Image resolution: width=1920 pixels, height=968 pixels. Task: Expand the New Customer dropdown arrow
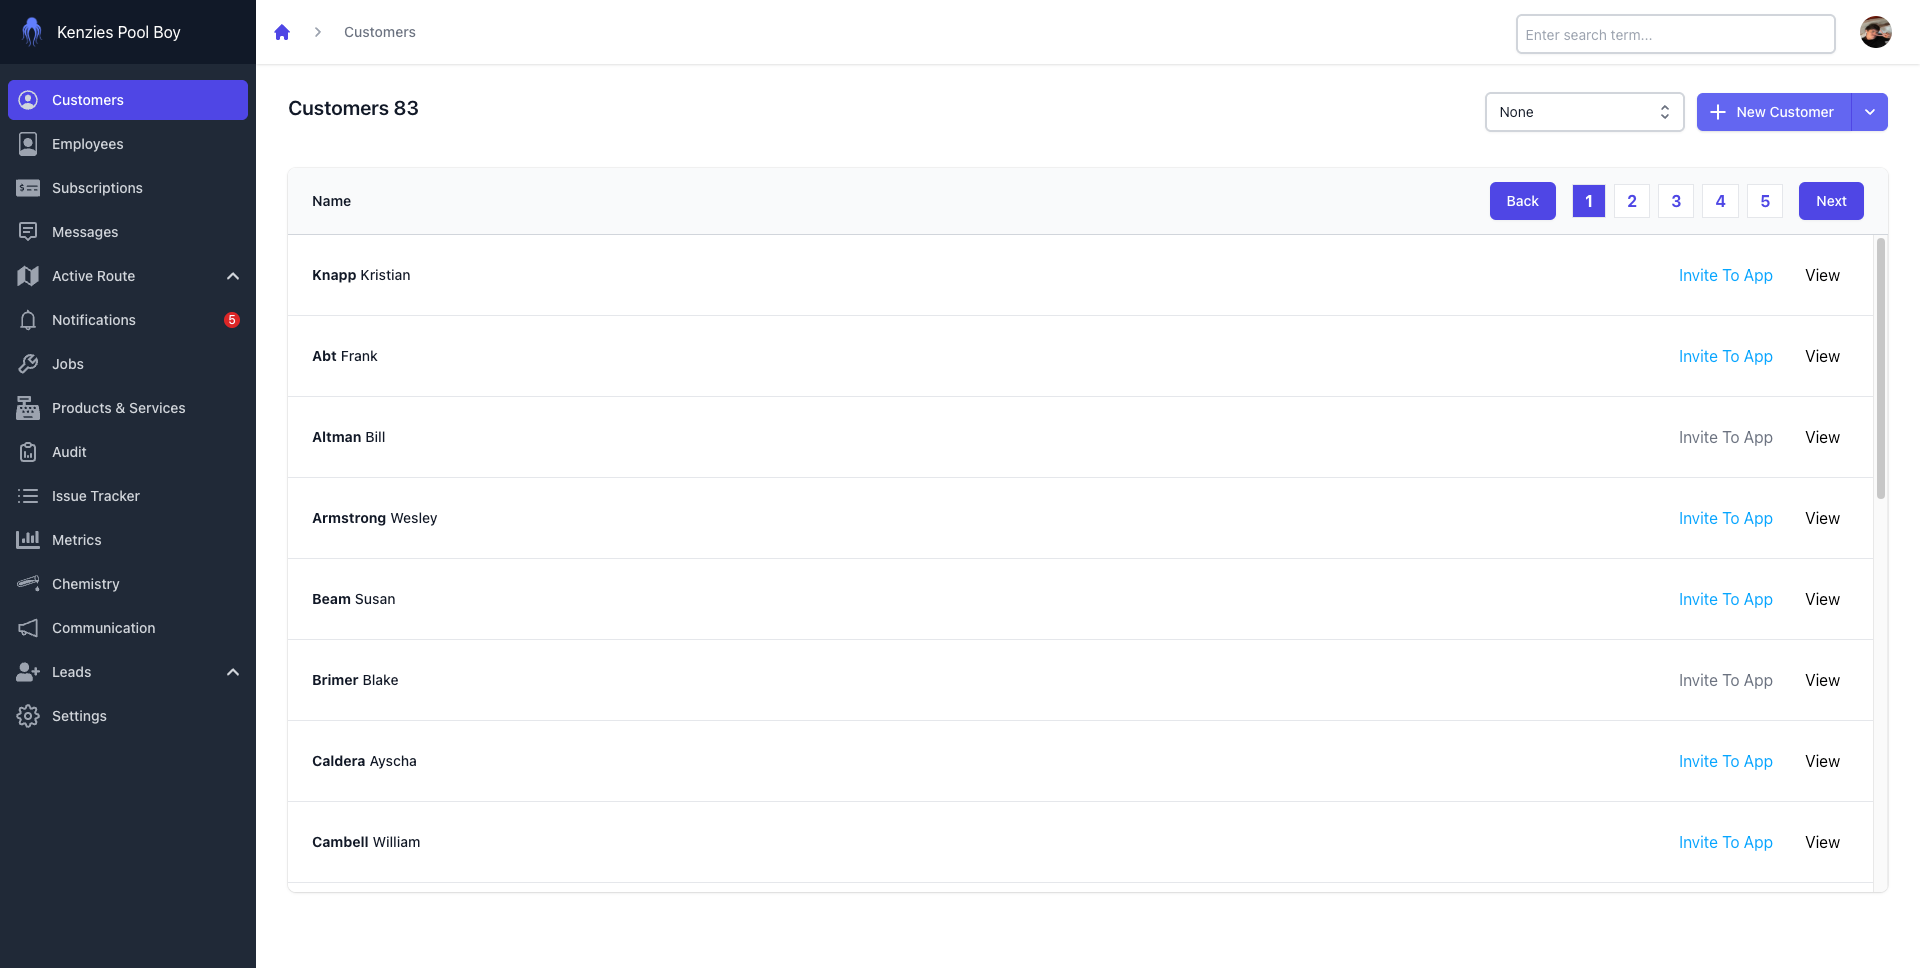[1869, 112]
